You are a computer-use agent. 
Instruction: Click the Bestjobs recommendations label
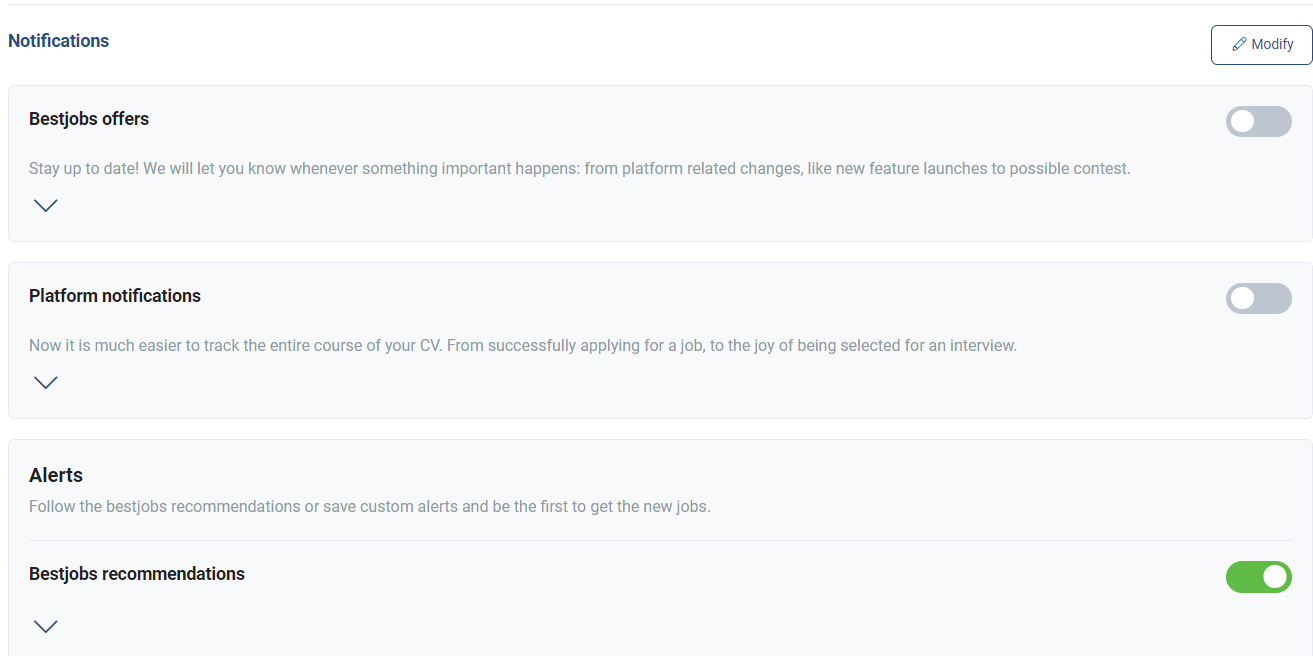click(x=137, y=574)
